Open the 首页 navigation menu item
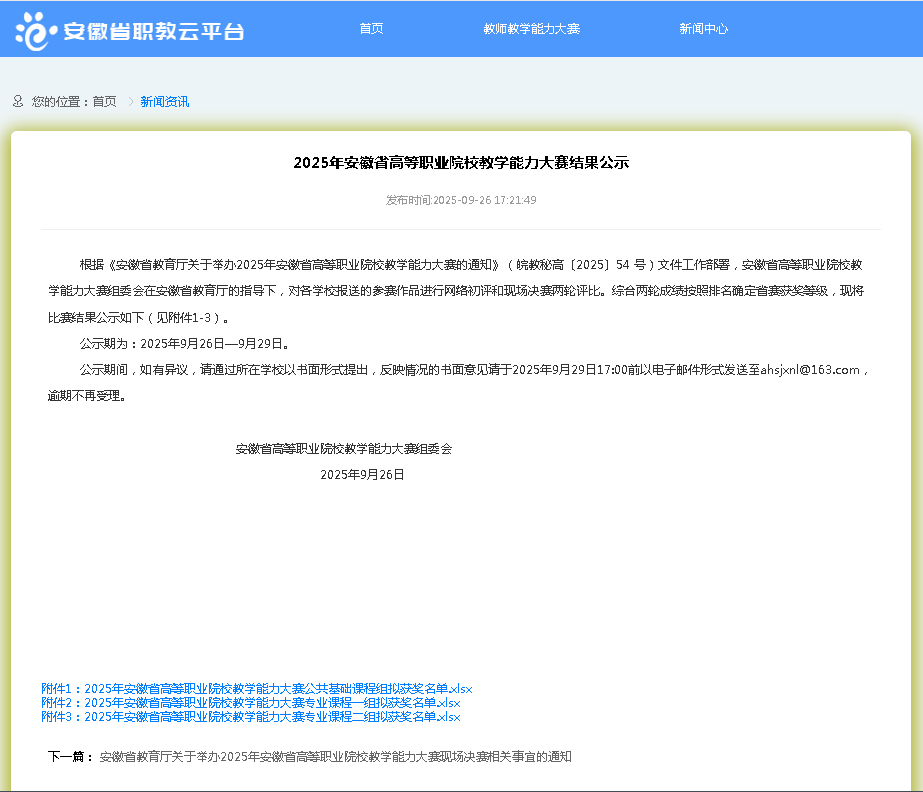The width and height of the screenshot is (923, 792). pyautogui.click(x=371, y=29)
